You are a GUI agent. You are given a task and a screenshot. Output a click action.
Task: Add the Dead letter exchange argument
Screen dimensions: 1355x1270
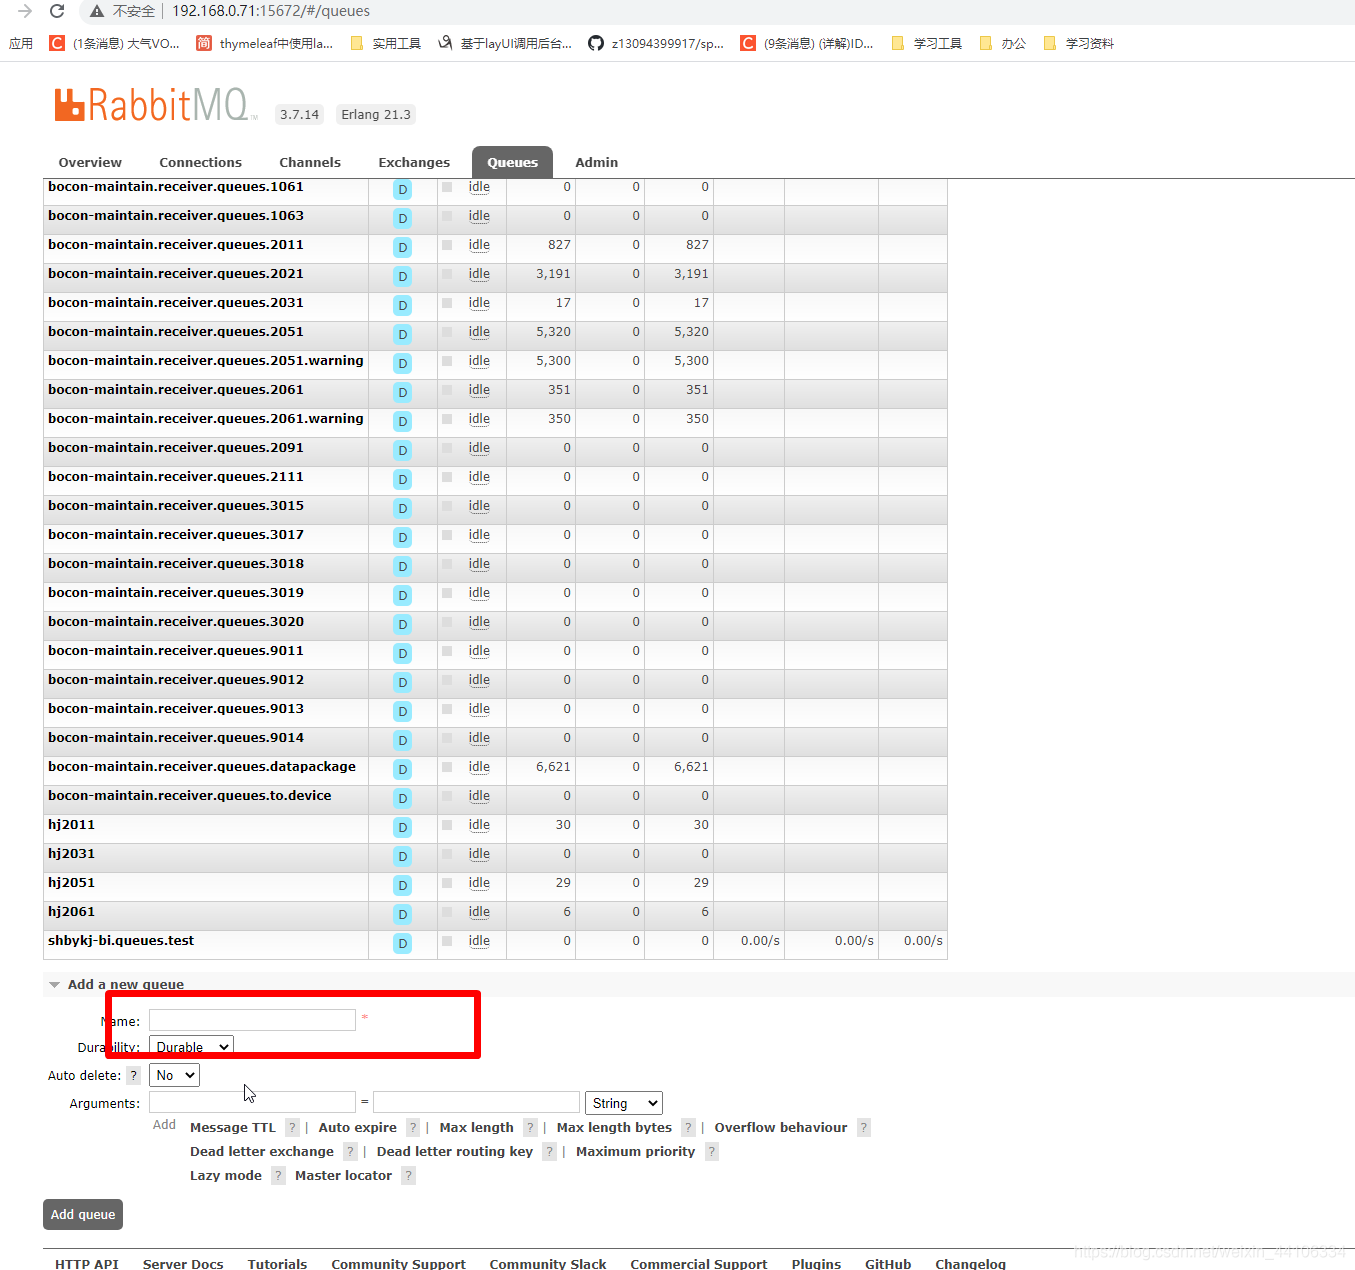tap(262, 1152)
